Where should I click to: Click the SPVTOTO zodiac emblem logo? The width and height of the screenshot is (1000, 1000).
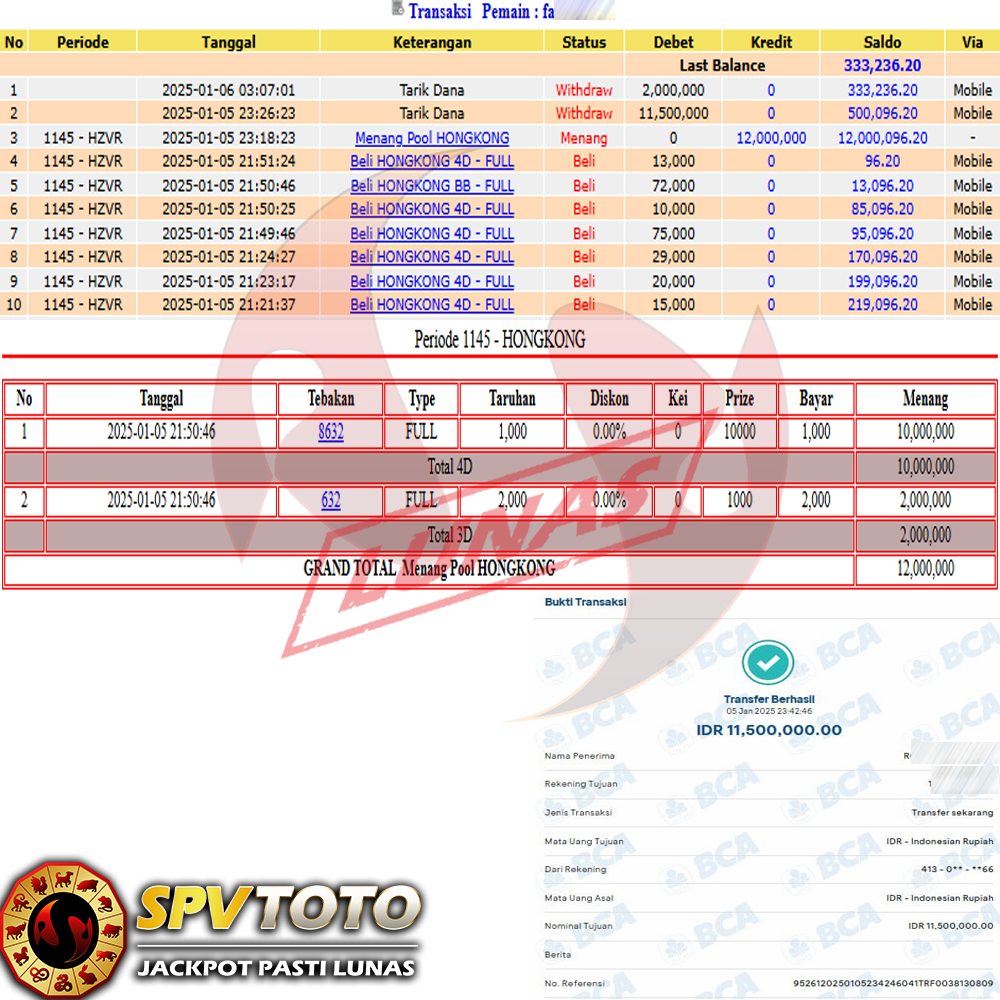point(62,929)
